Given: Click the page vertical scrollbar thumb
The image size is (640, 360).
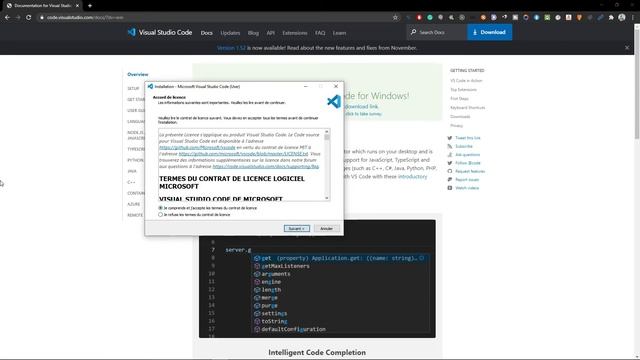Looking at the screenshot, I should pos(637,84).
